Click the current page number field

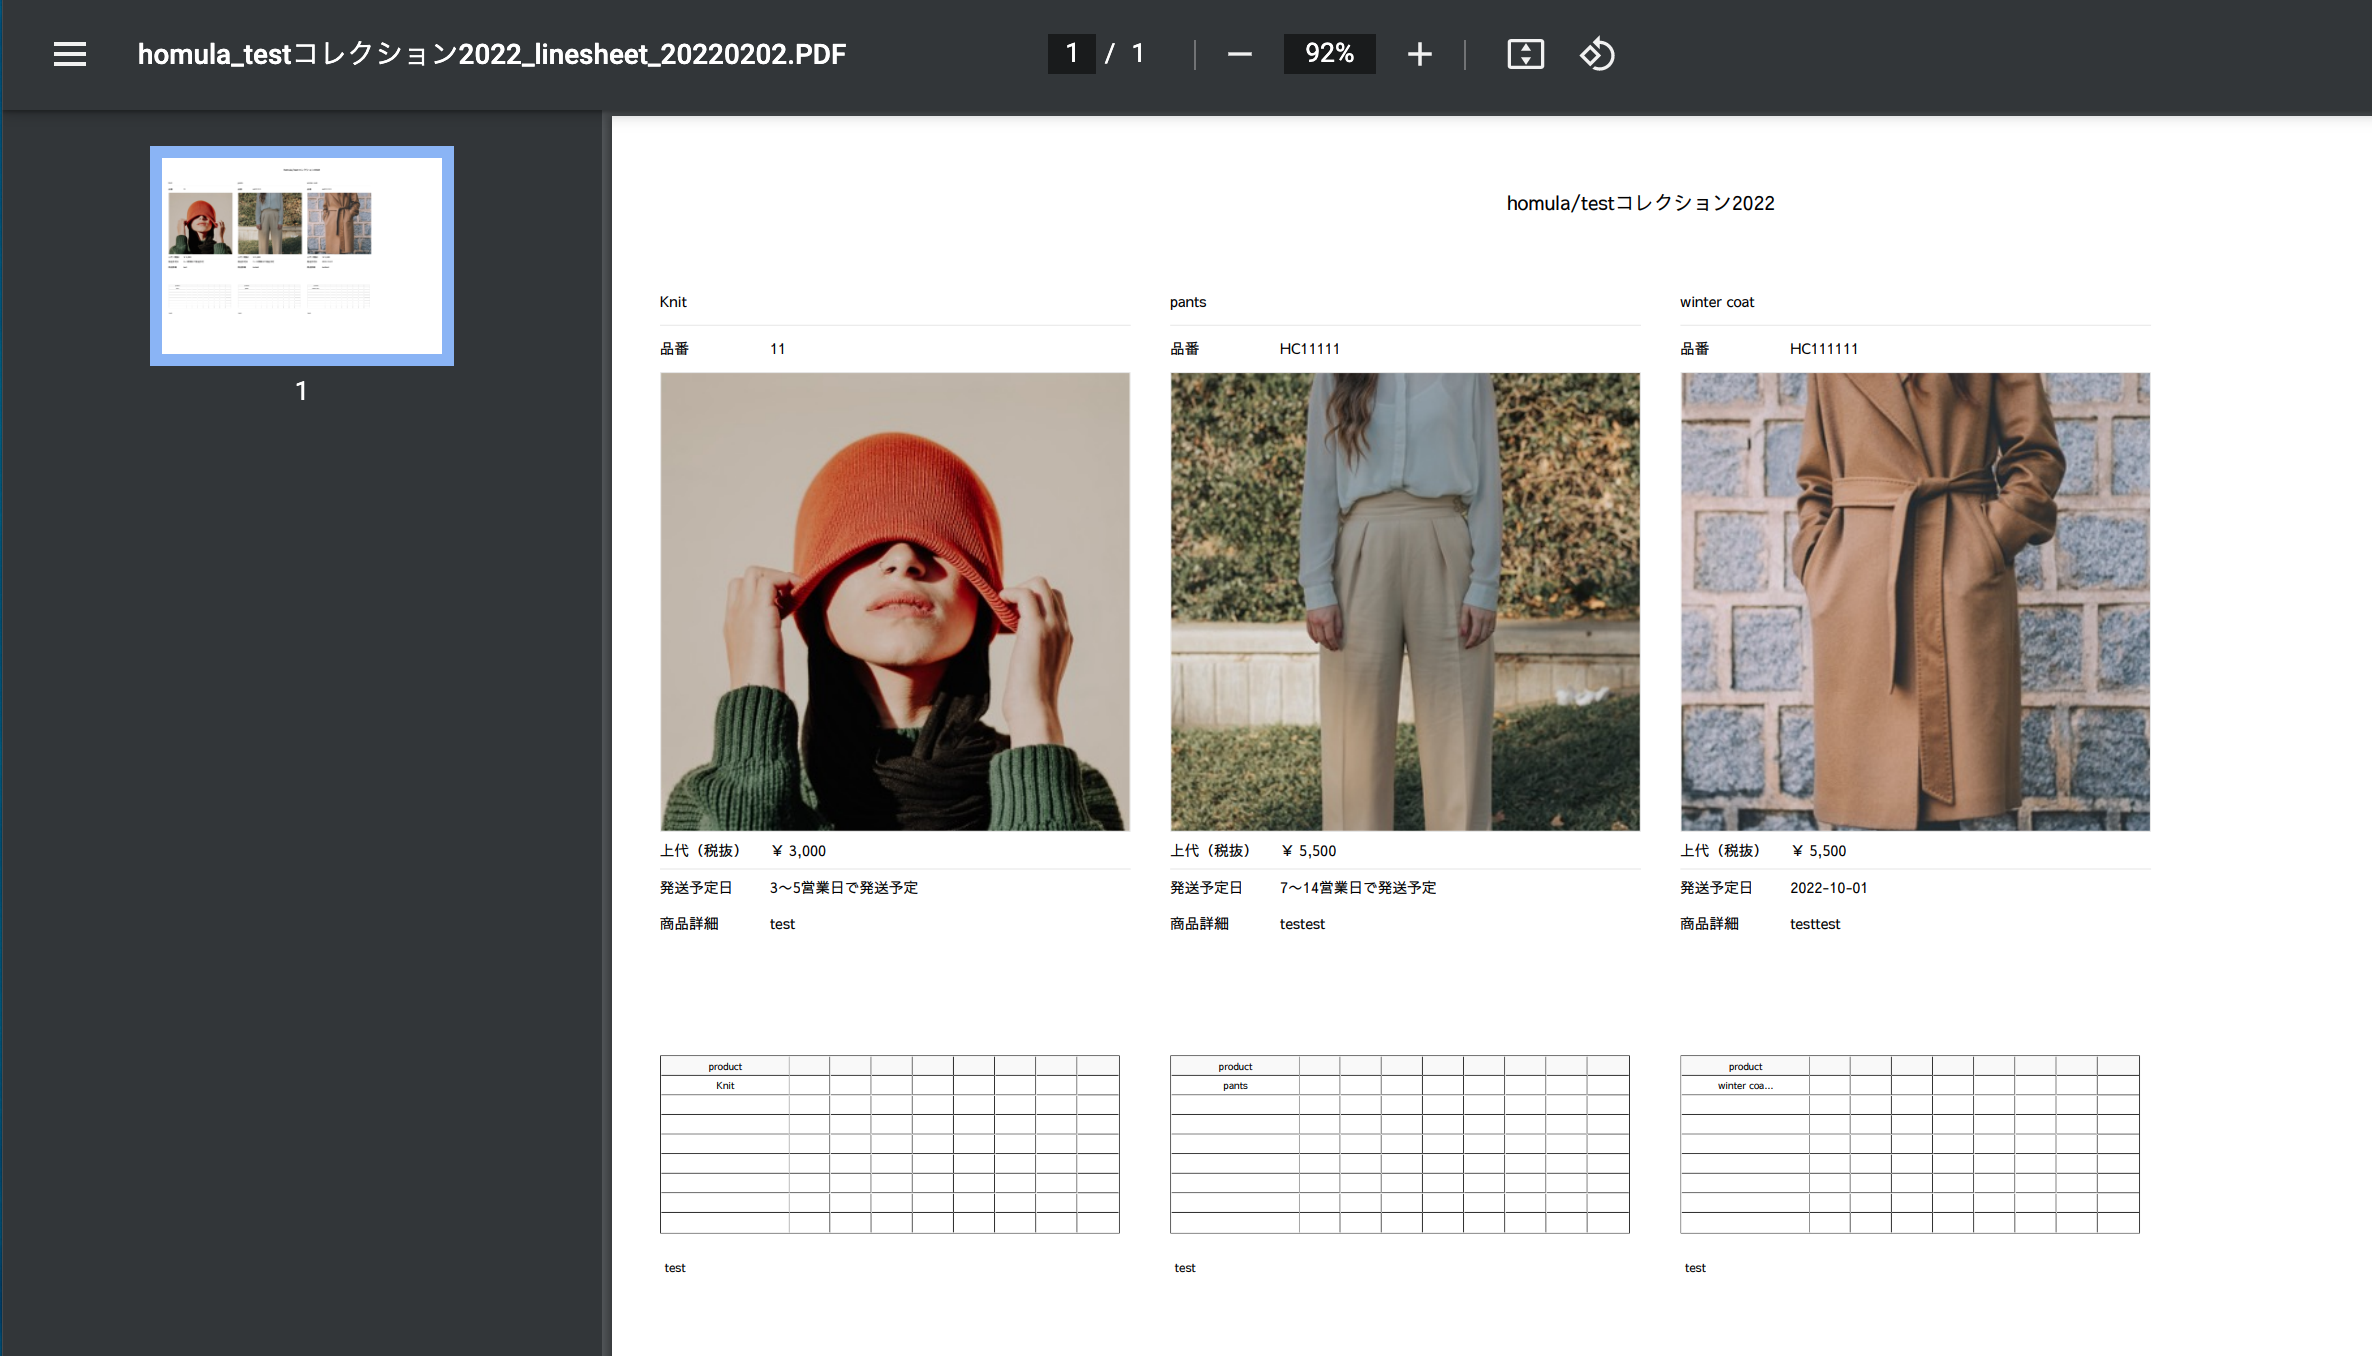[x=1072, y=54]
